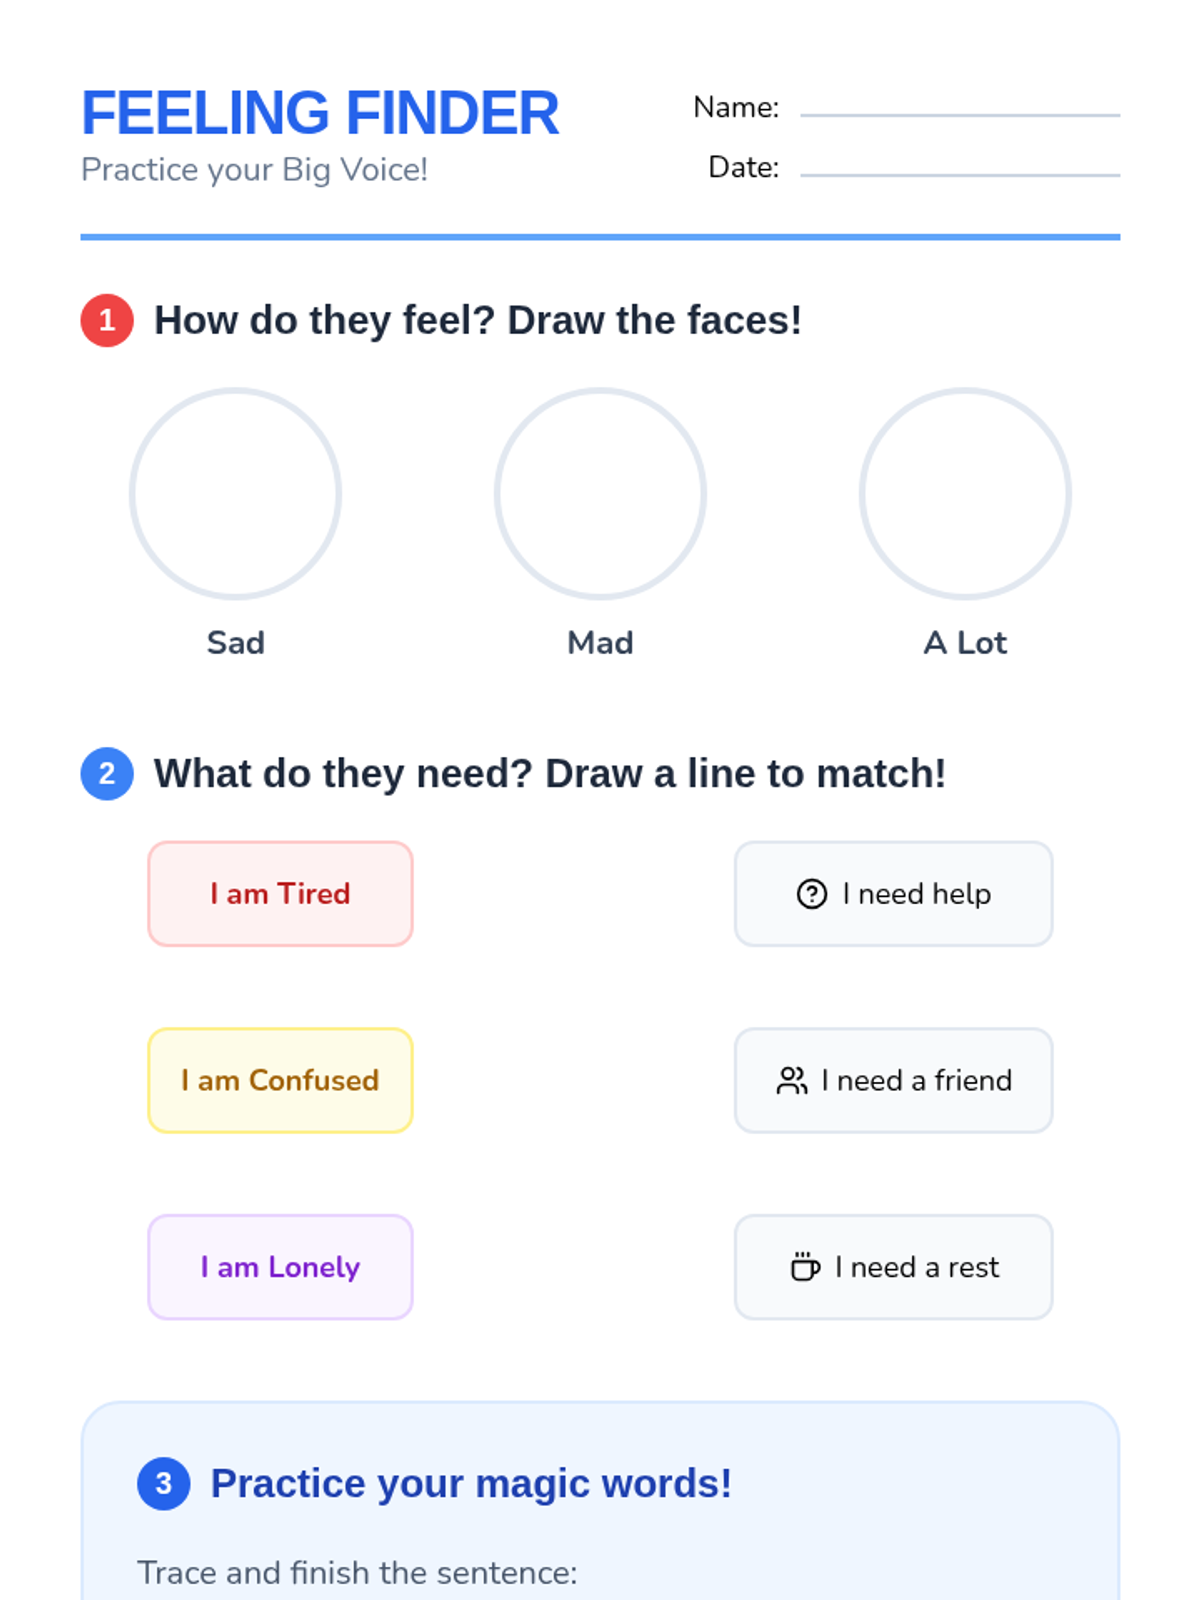Select the A Lot face circle
The image size is (1200, 1600).
click(x=965, y=494)
